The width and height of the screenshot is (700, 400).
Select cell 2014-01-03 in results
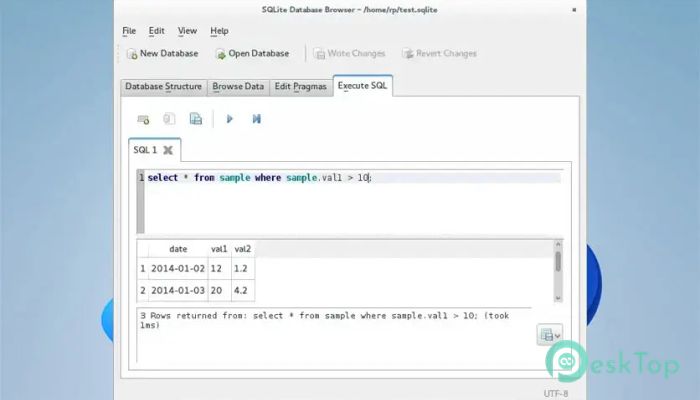[x=178, y=291]
